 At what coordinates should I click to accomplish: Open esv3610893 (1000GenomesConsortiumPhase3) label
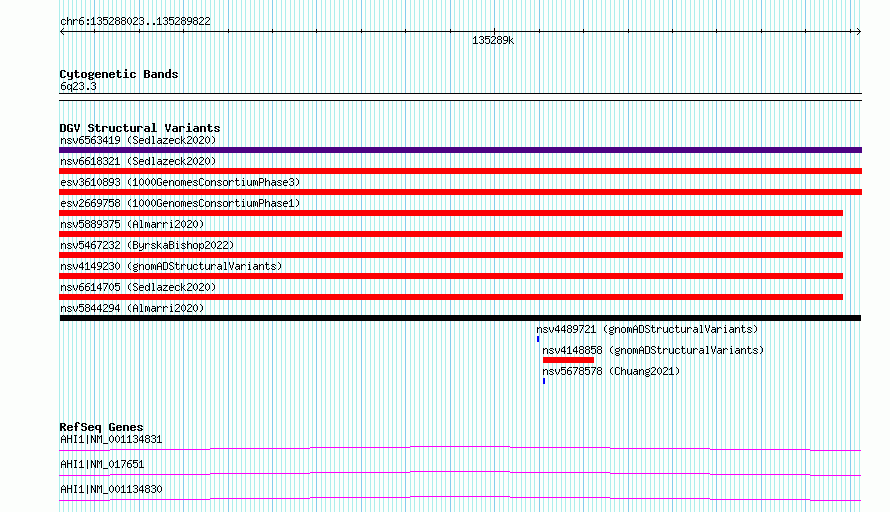(x=180, y=182)
